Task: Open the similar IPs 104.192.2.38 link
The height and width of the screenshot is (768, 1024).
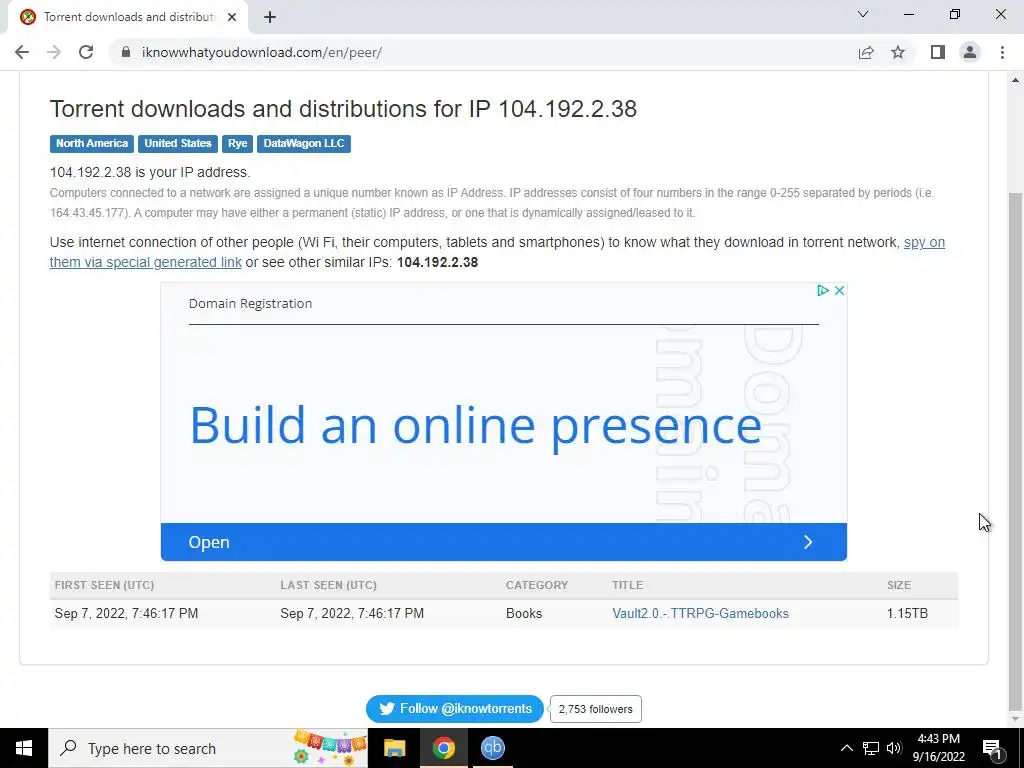Action: (437, 263)
